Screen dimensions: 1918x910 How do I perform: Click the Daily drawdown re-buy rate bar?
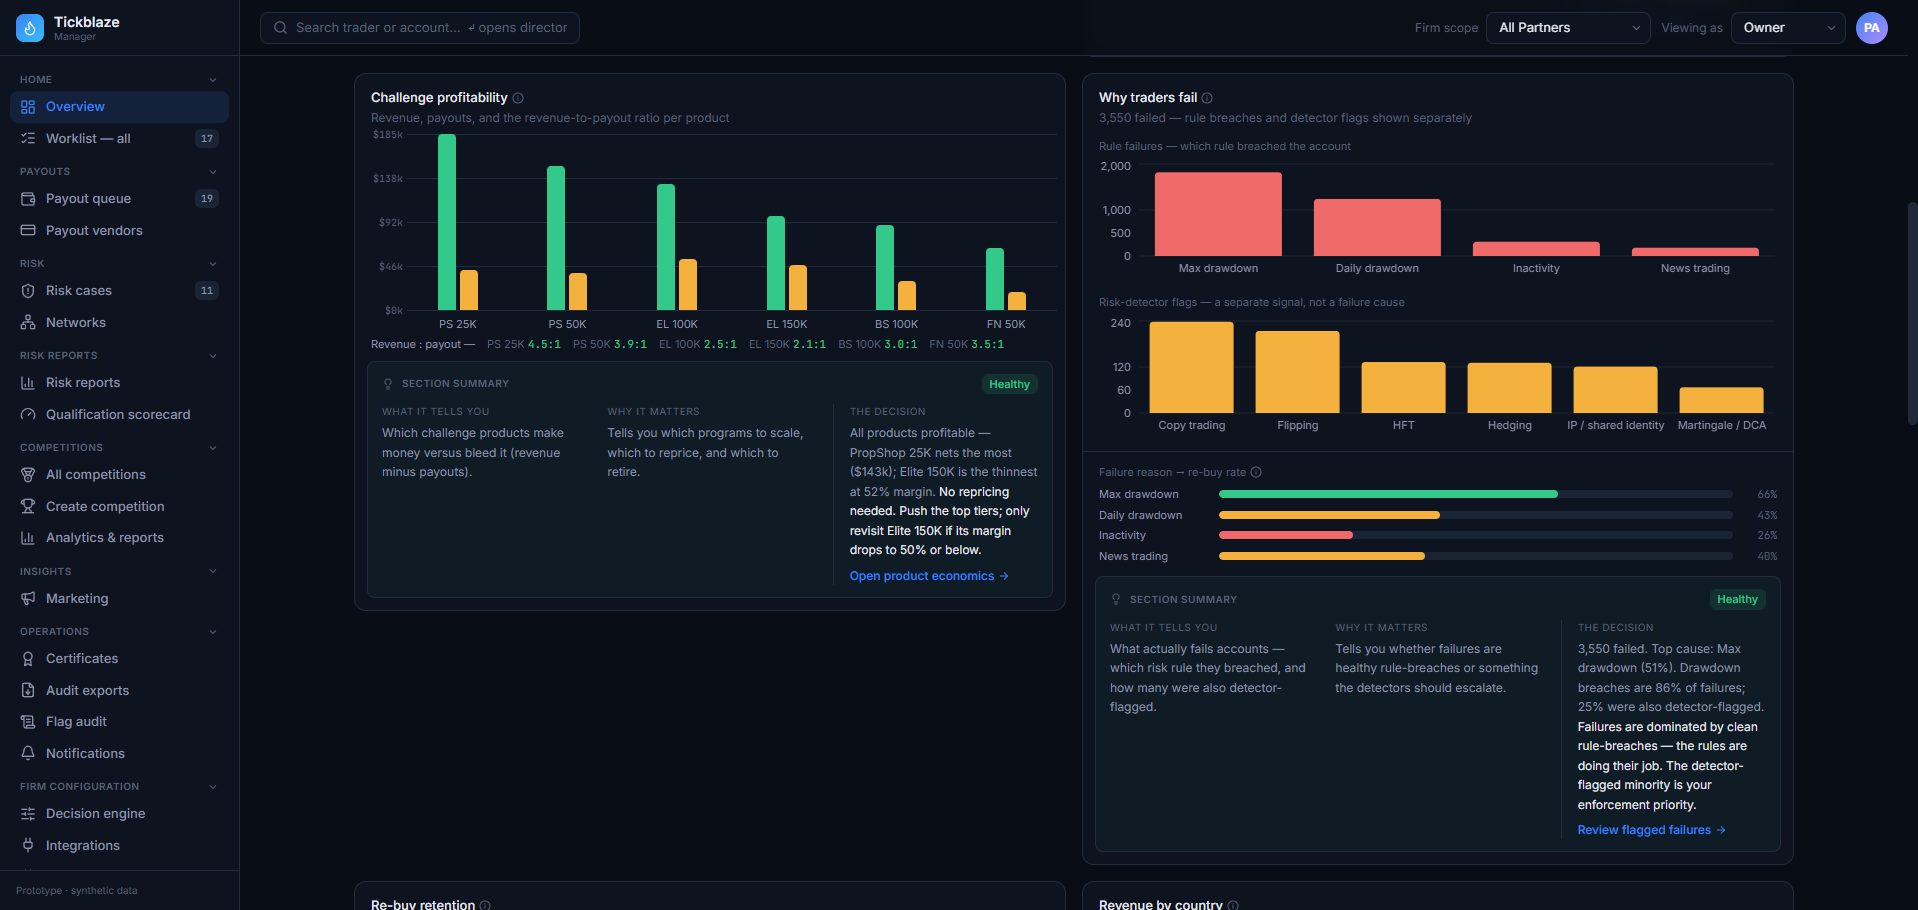click(1476, 515)
